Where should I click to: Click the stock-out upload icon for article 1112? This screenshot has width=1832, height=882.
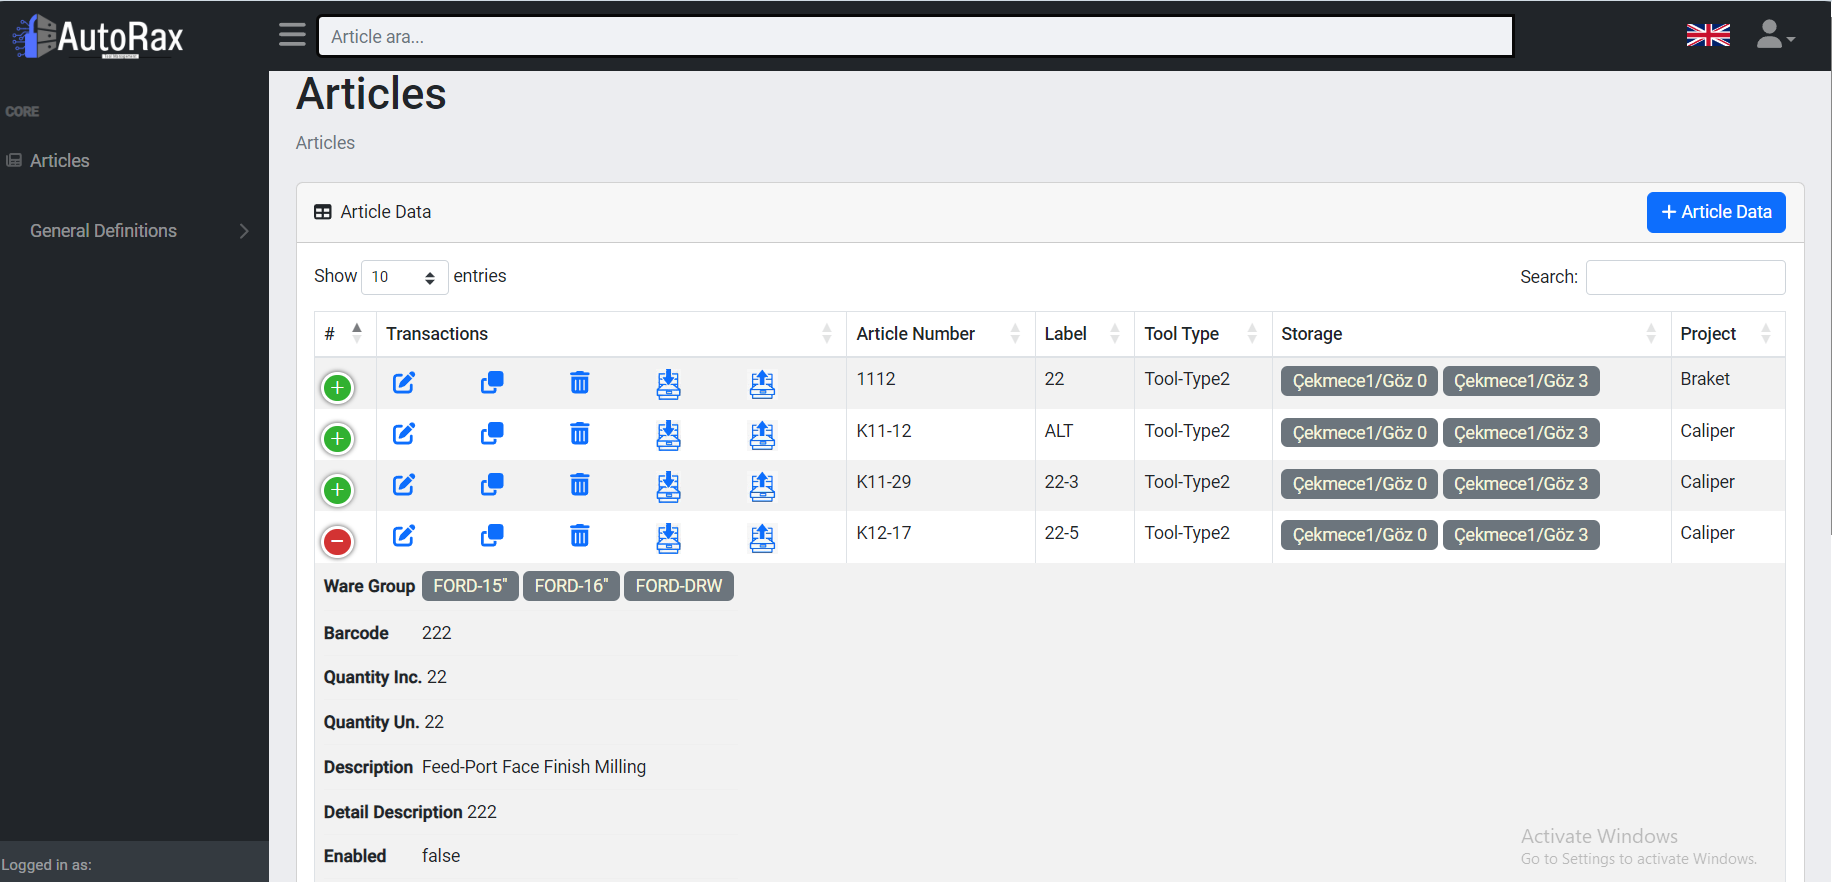coord(762,384)
